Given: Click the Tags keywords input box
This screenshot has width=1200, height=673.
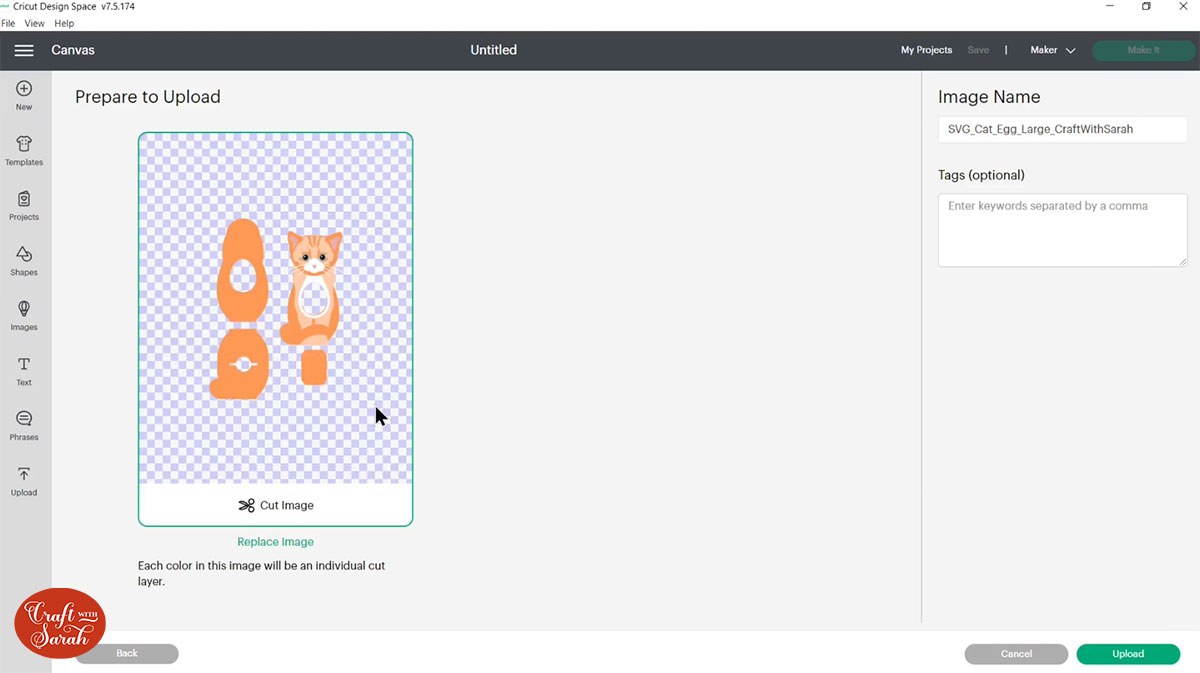Looking at the screenshot, I should [1062, 230].
